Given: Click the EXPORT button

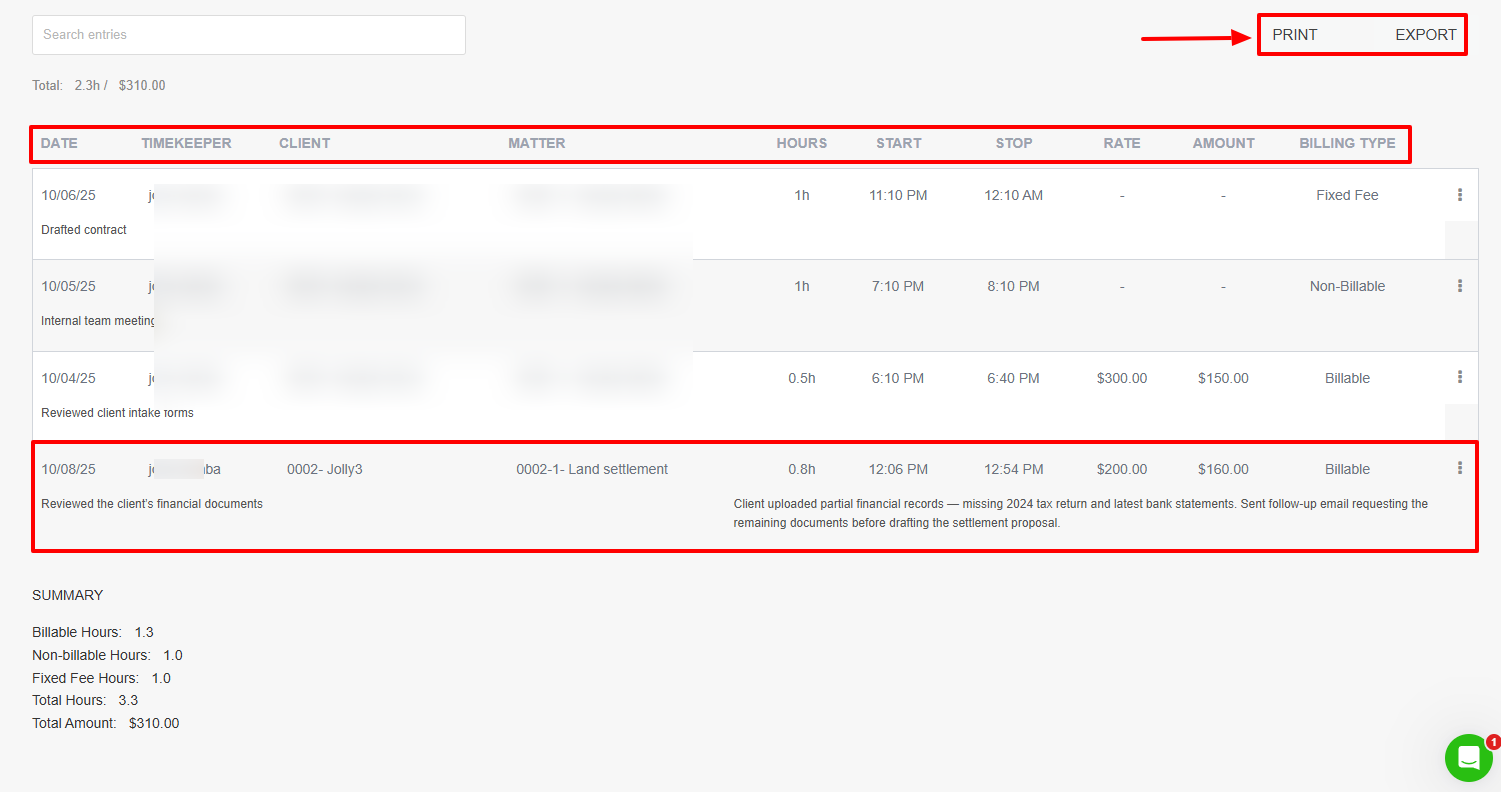Looking at the screenshot, I should [x=1425, y=35].
